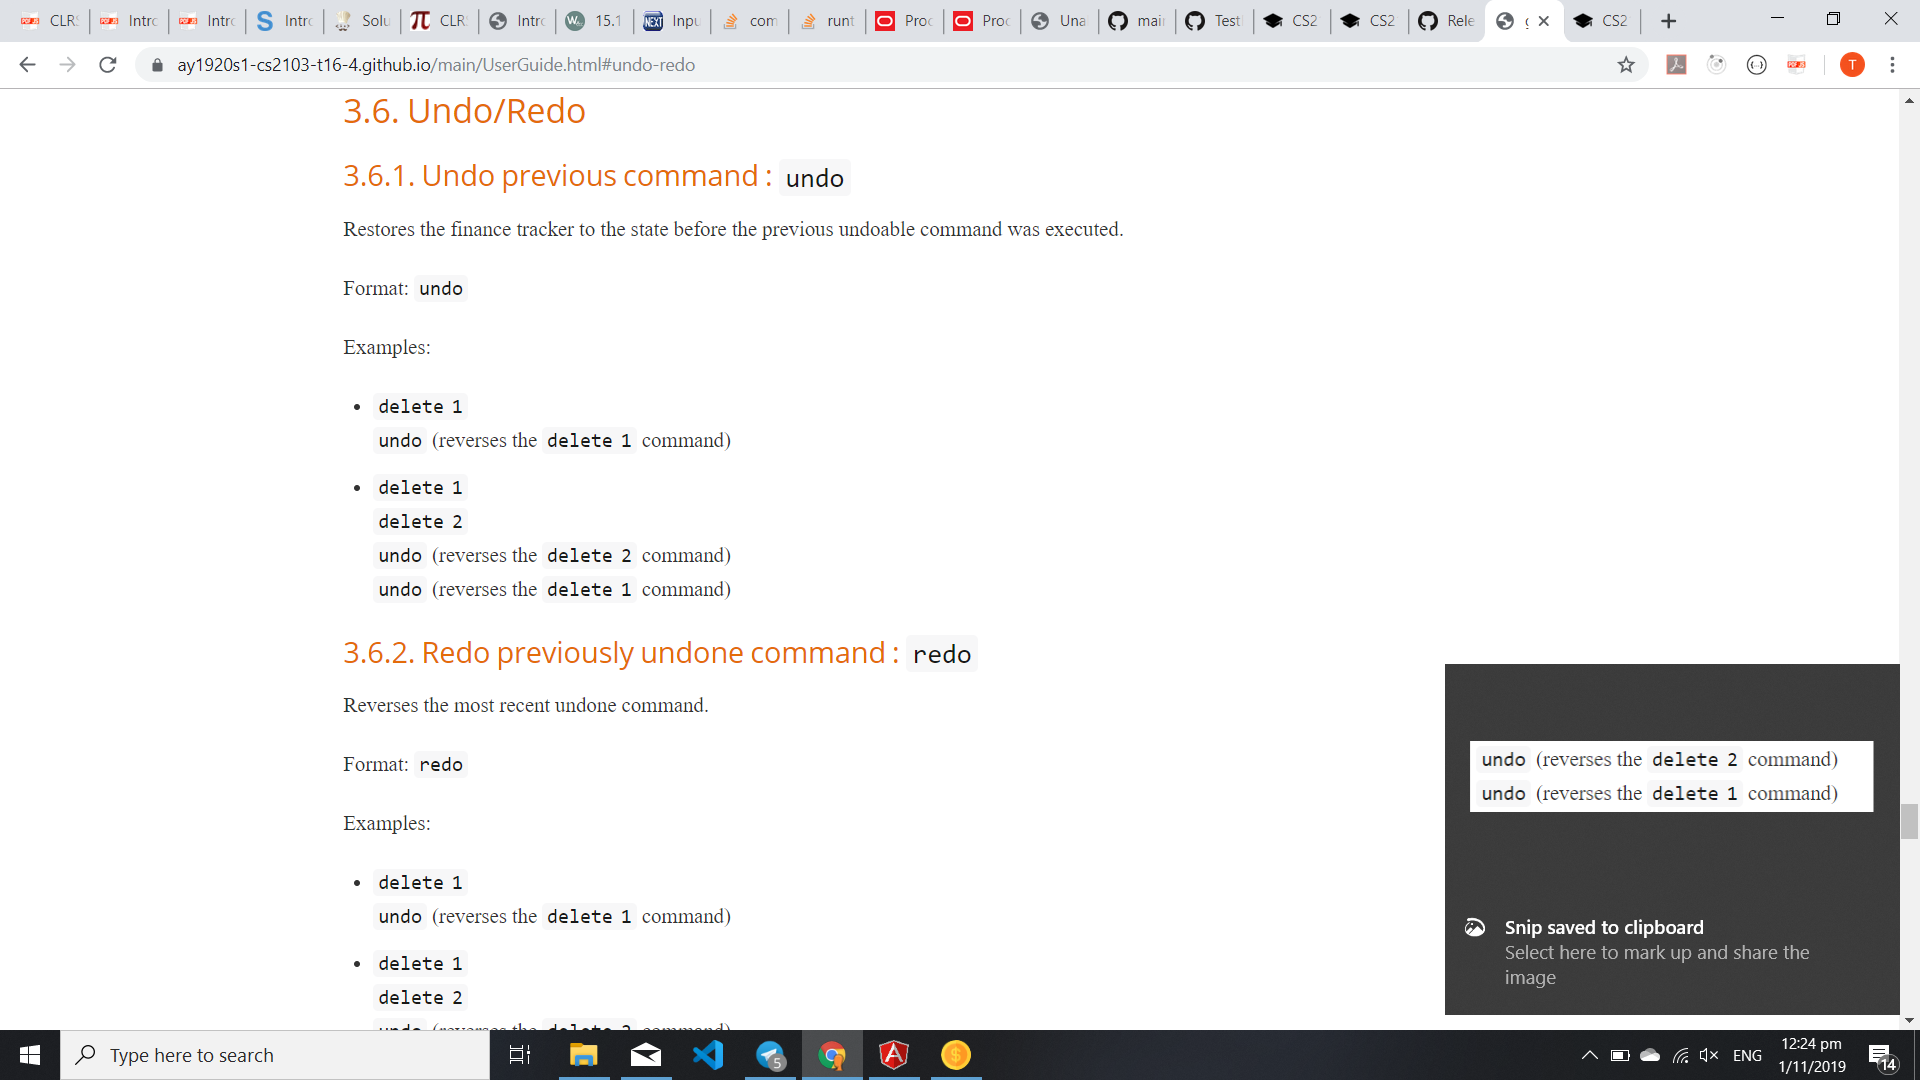Open File Explorer in the taskbar

pos(583,1055)
